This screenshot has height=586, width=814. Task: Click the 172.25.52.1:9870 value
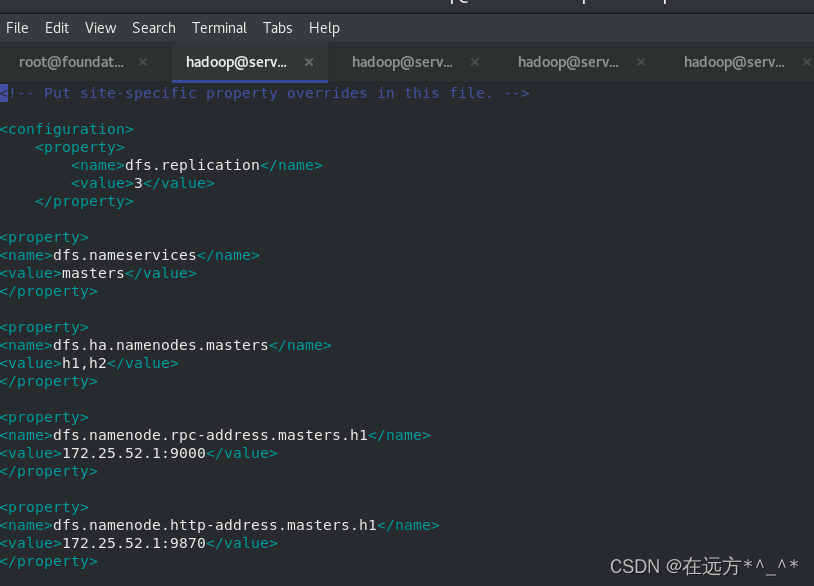[134, 543]
